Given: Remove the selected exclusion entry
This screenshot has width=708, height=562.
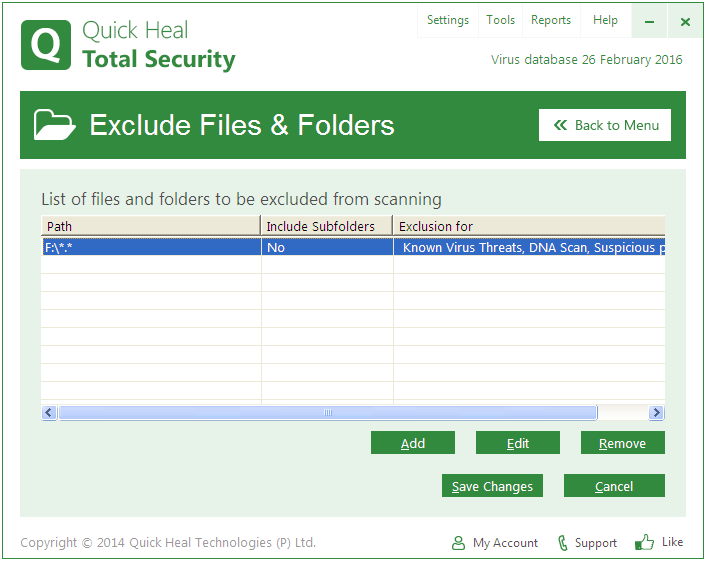Looking at the screenshot, I should [622, 443].
